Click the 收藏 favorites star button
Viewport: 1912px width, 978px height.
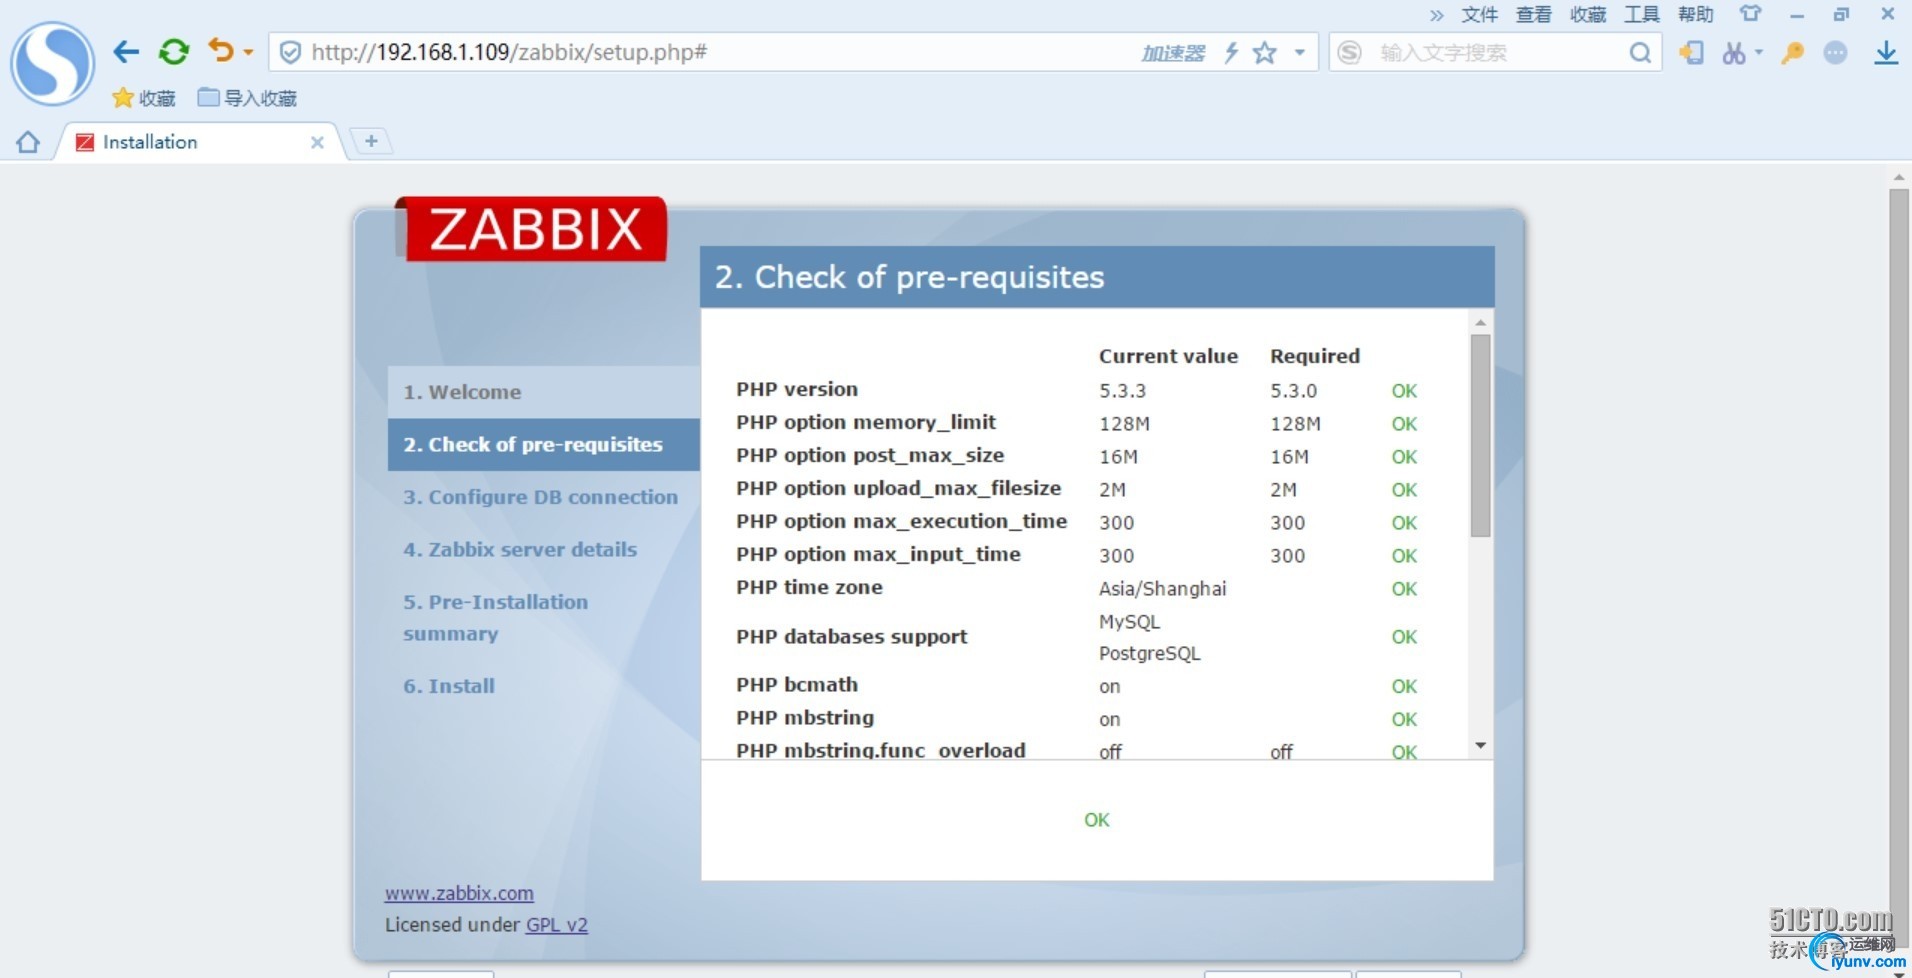click(144, 98)
